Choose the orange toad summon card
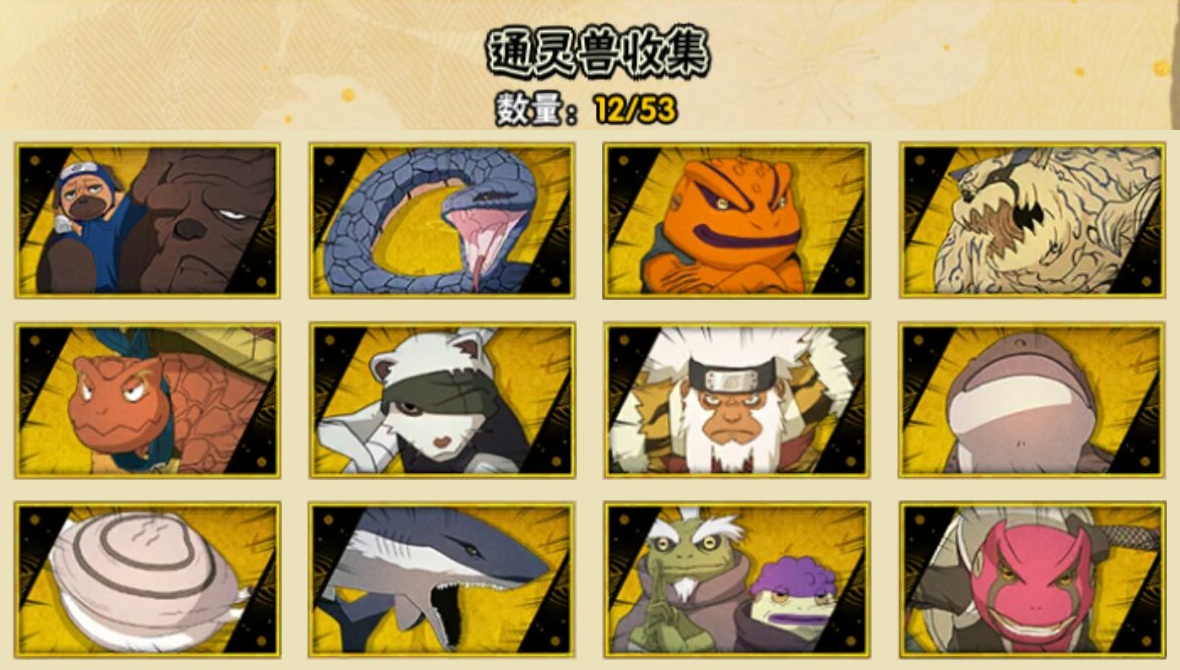 [x=736, y=221]
